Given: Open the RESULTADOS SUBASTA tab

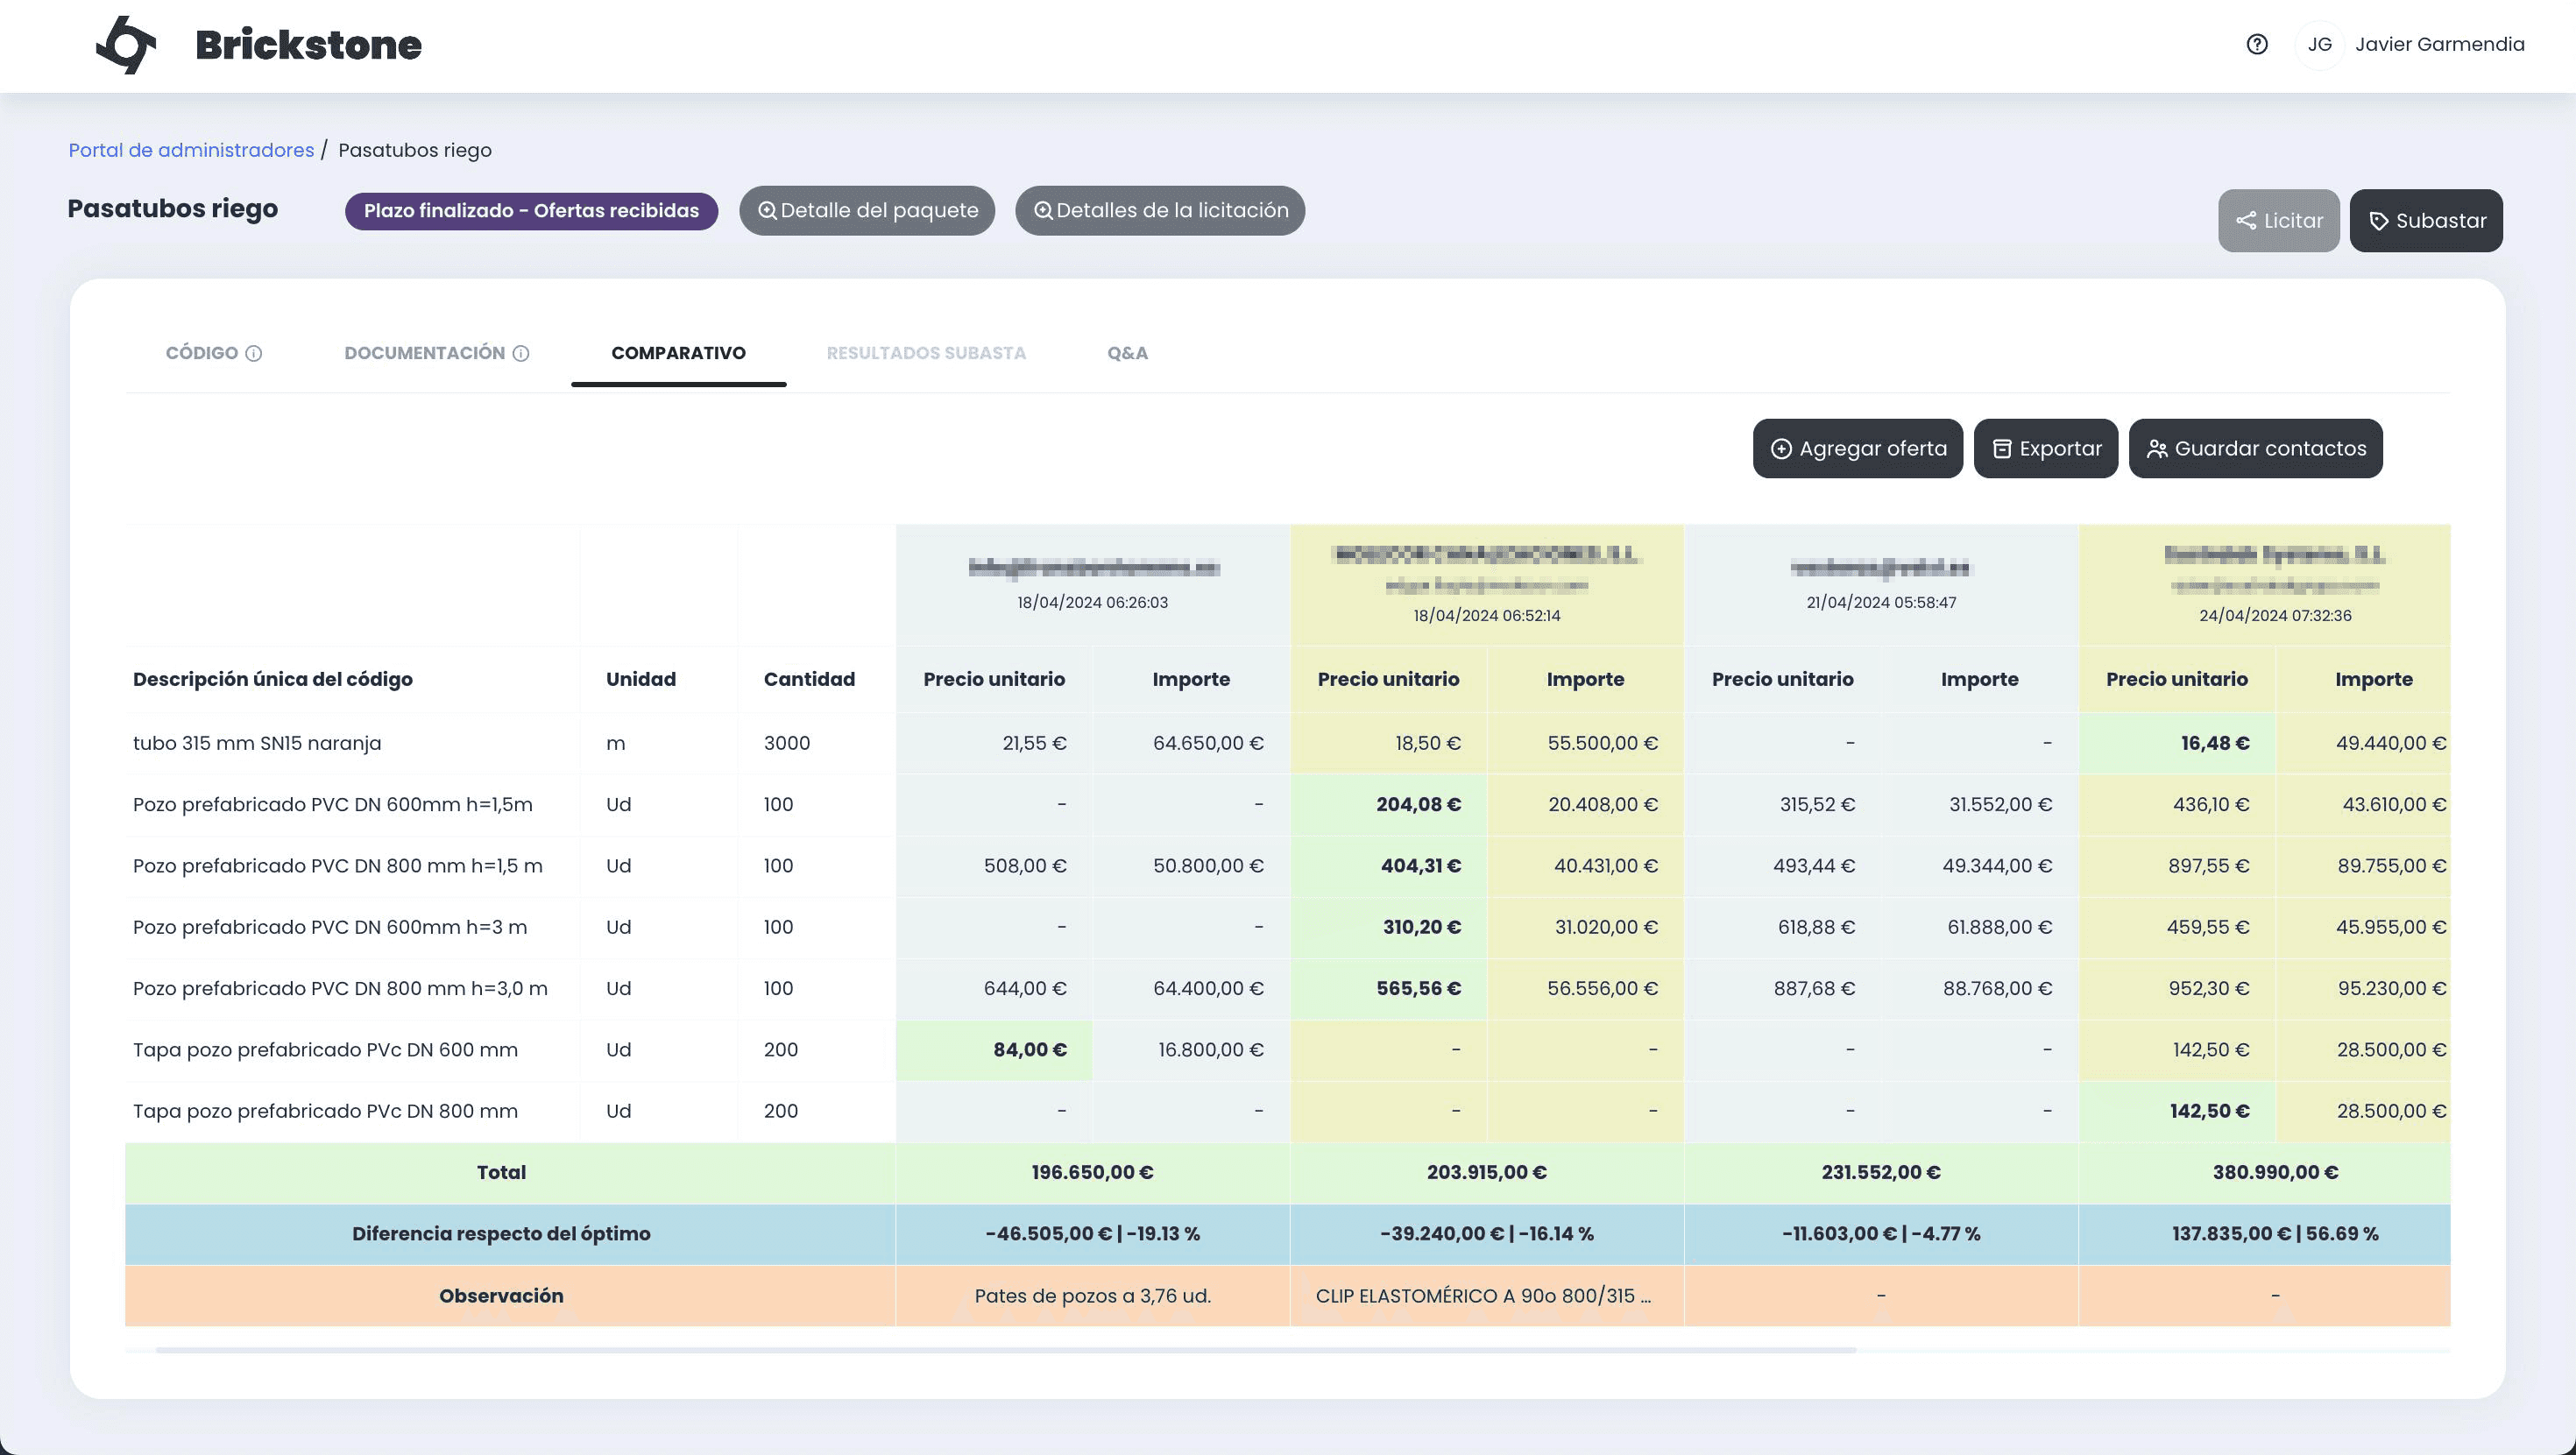Looking at the screenshot, I should pyautogui.click(x=926, y=353).
